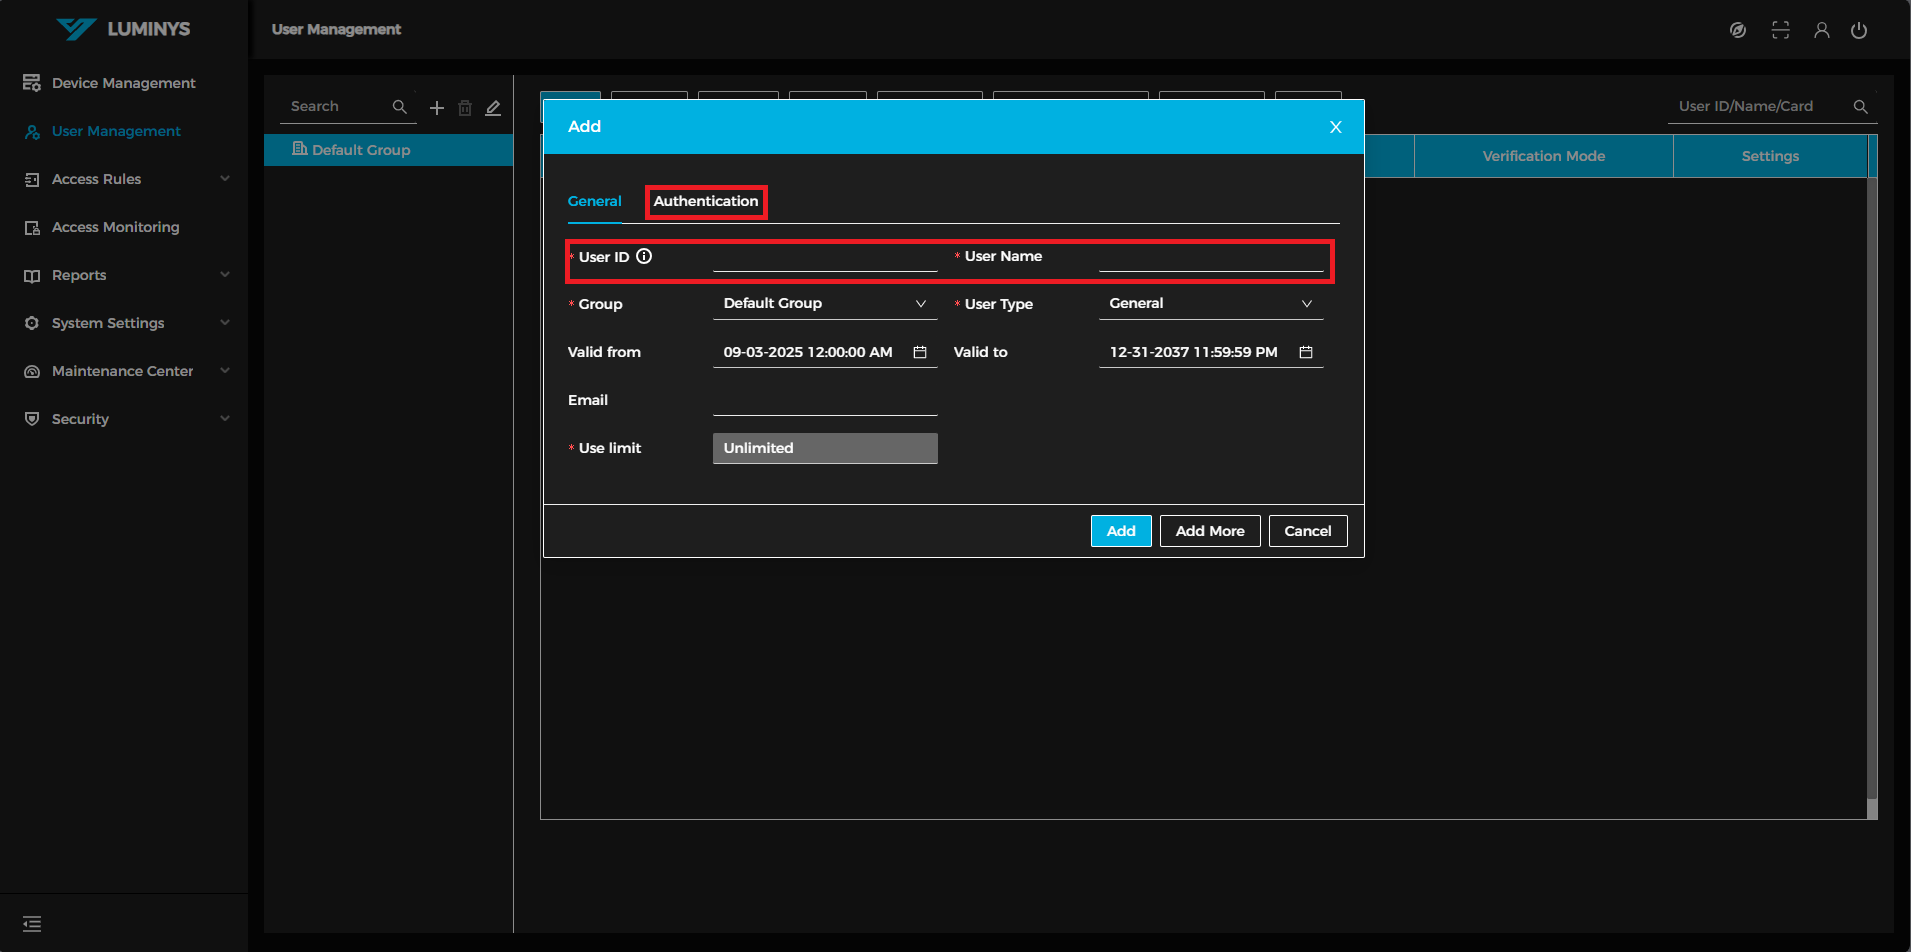The width and height of the screenshot is (1911, 952).
Task: Open the User Type dropdown
Action: click(1210, 304)
